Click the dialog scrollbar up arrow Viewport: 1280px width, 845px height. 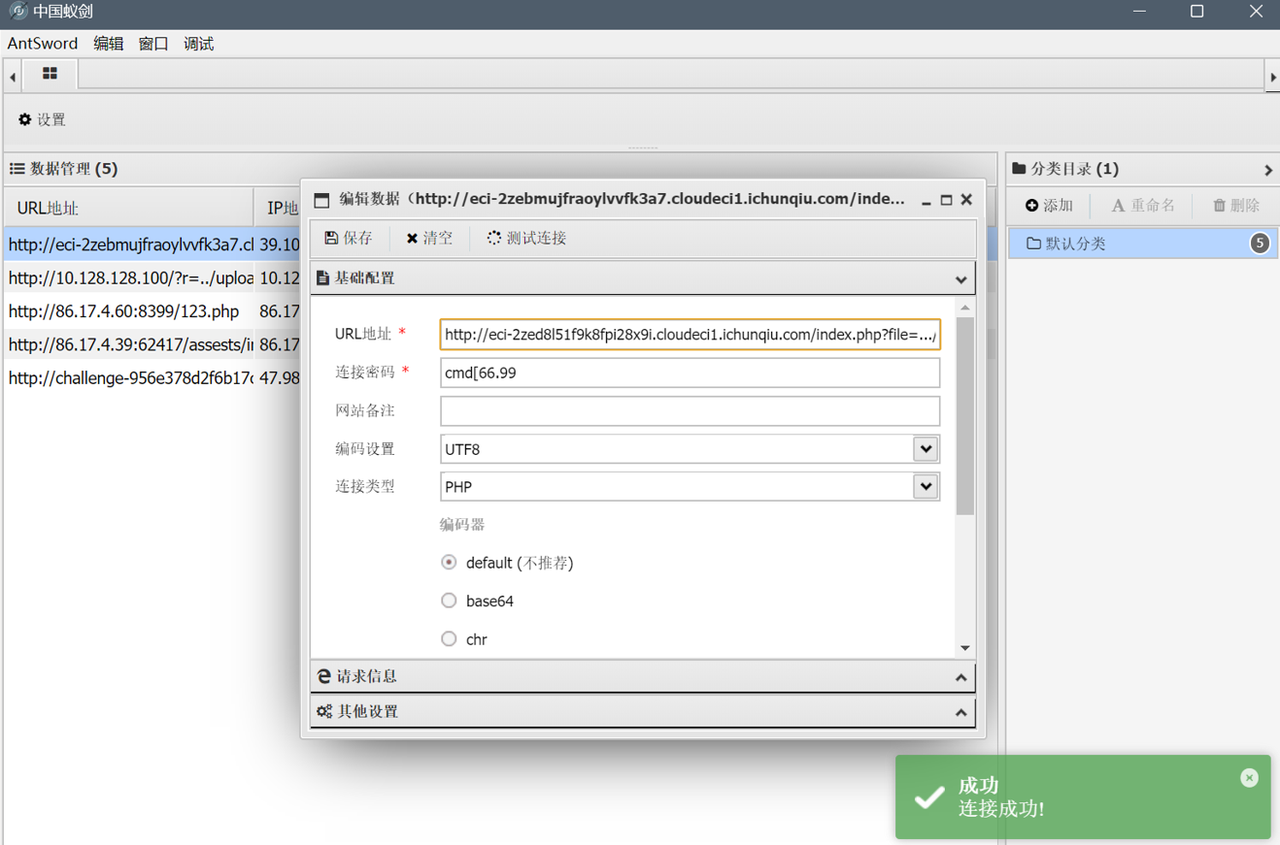[965, 308]
